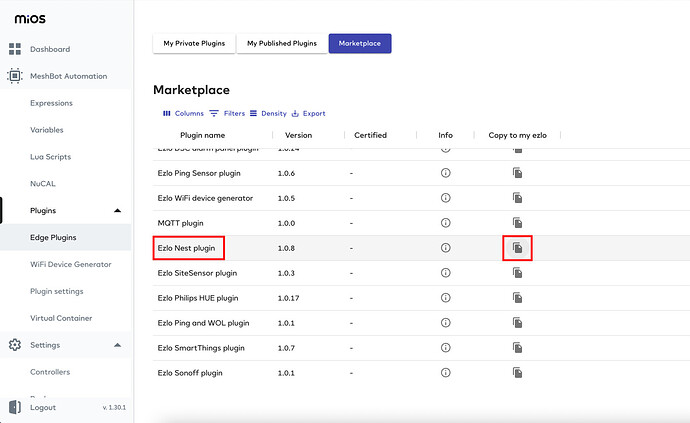
Task: Show info for Ezlo WiFi device generator
Action: (x=445, y=198)
